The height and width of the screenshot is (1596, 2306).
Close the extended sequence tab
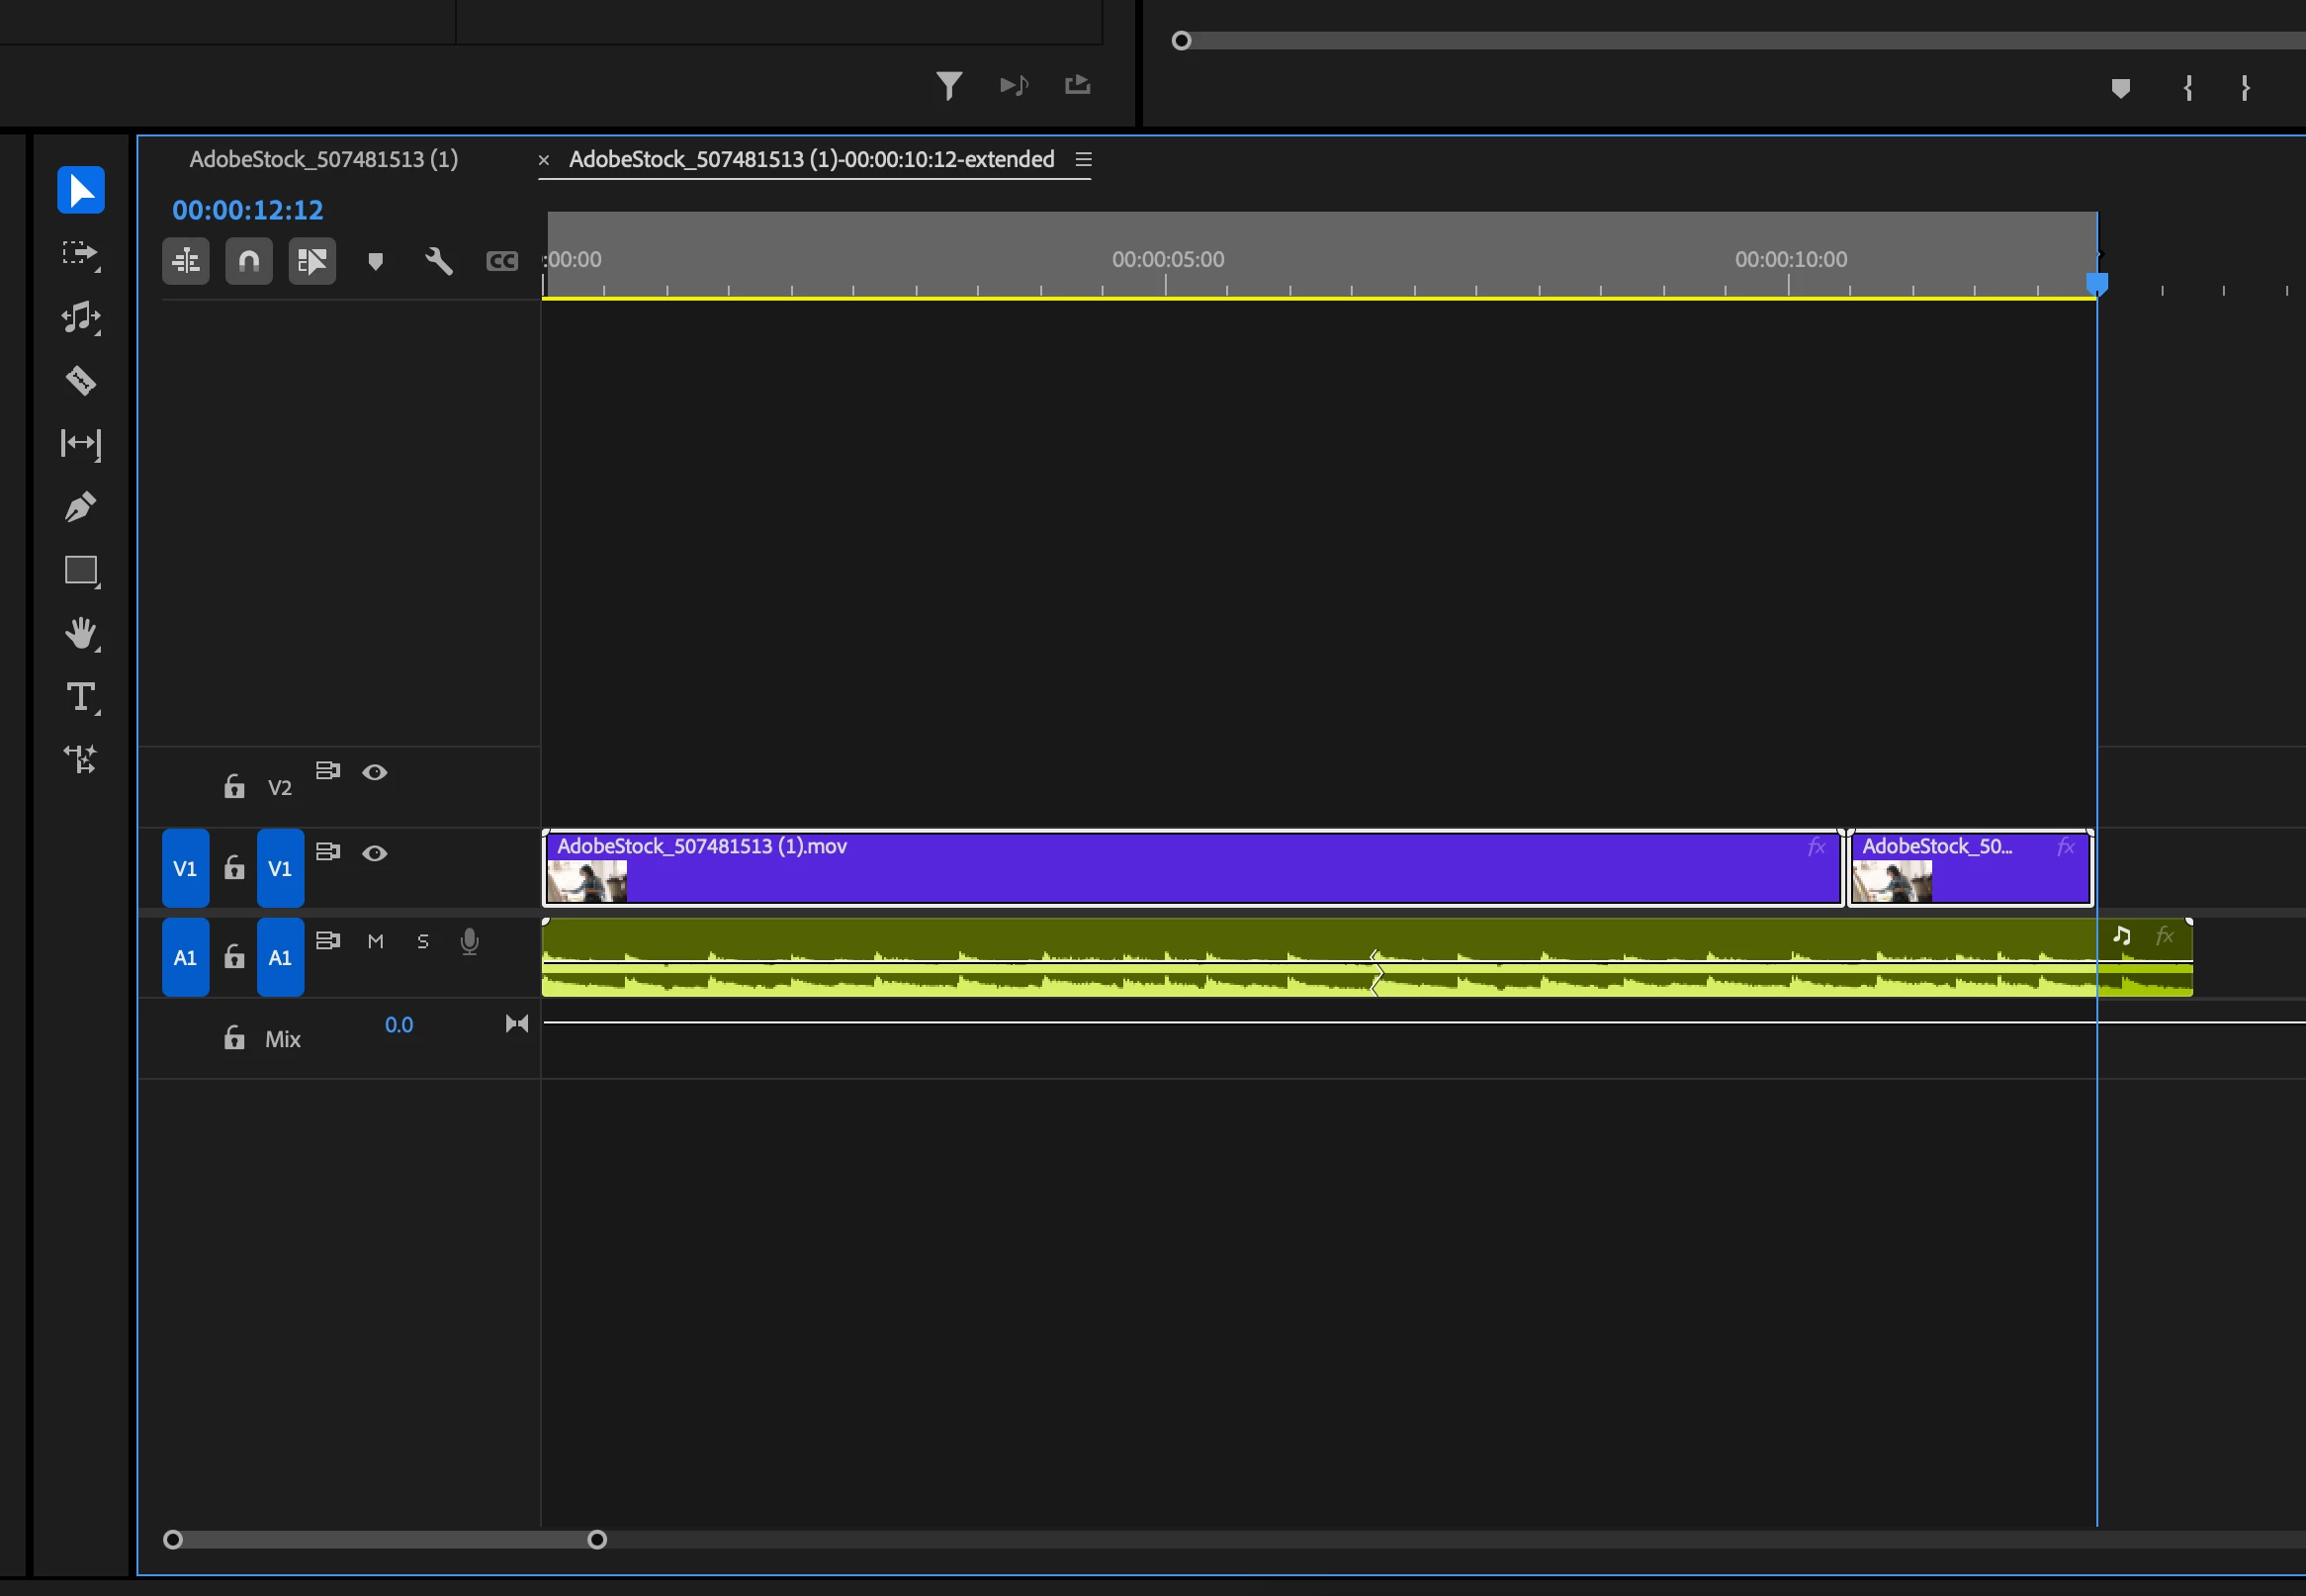[544, 160]
